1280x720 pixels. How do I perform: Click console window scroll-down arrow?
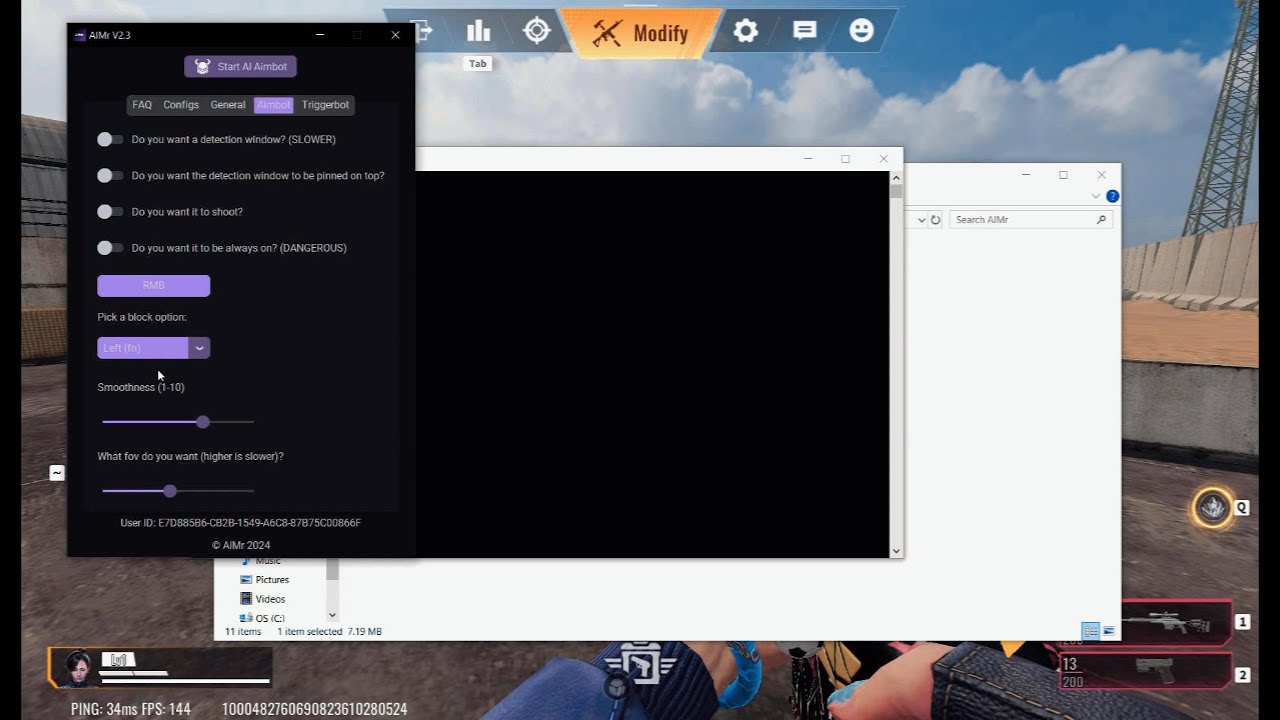896,550
